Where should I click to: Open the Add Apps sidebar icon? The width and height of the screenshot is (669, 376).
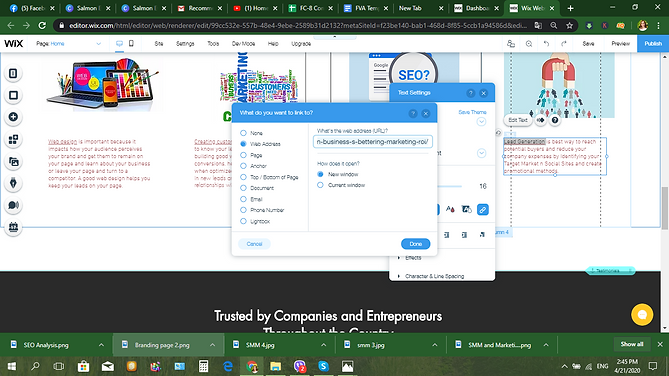click(x=13, y=140)
